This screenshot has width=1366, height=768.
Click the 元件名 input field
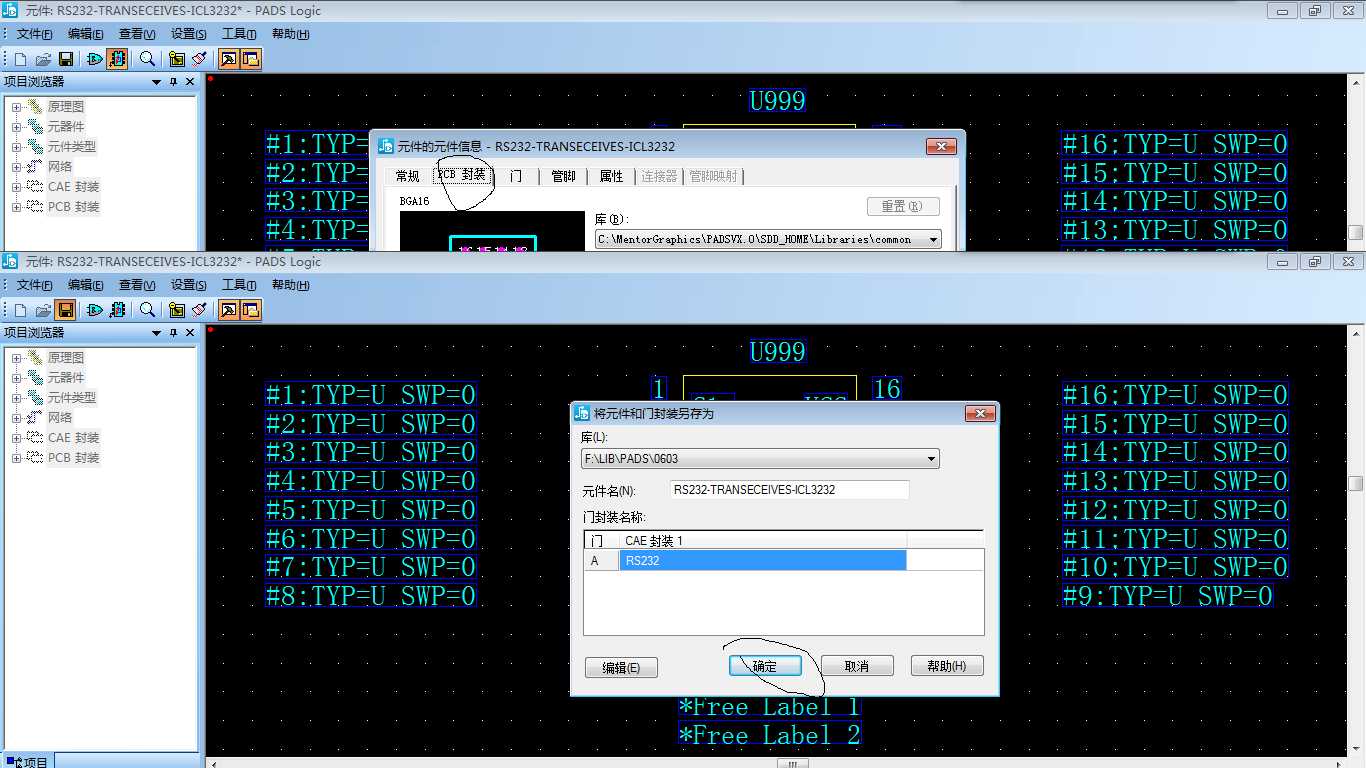[790, 490]
